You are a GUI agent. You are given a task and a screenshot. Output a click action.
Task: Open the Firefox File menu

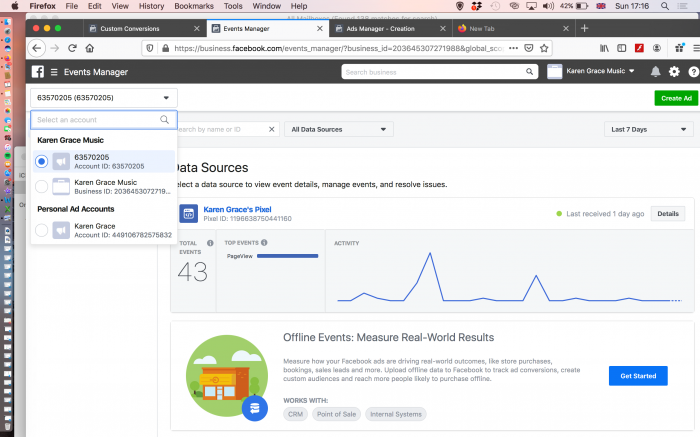click(71, 6)
